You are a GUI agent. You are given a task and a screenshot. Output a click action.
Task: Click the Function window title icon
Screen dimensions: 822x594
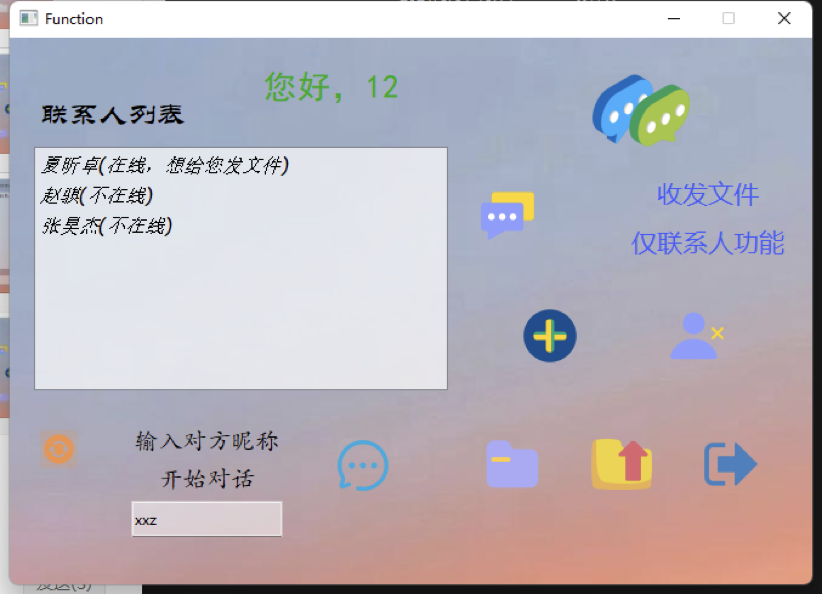(x=28, y=19)
